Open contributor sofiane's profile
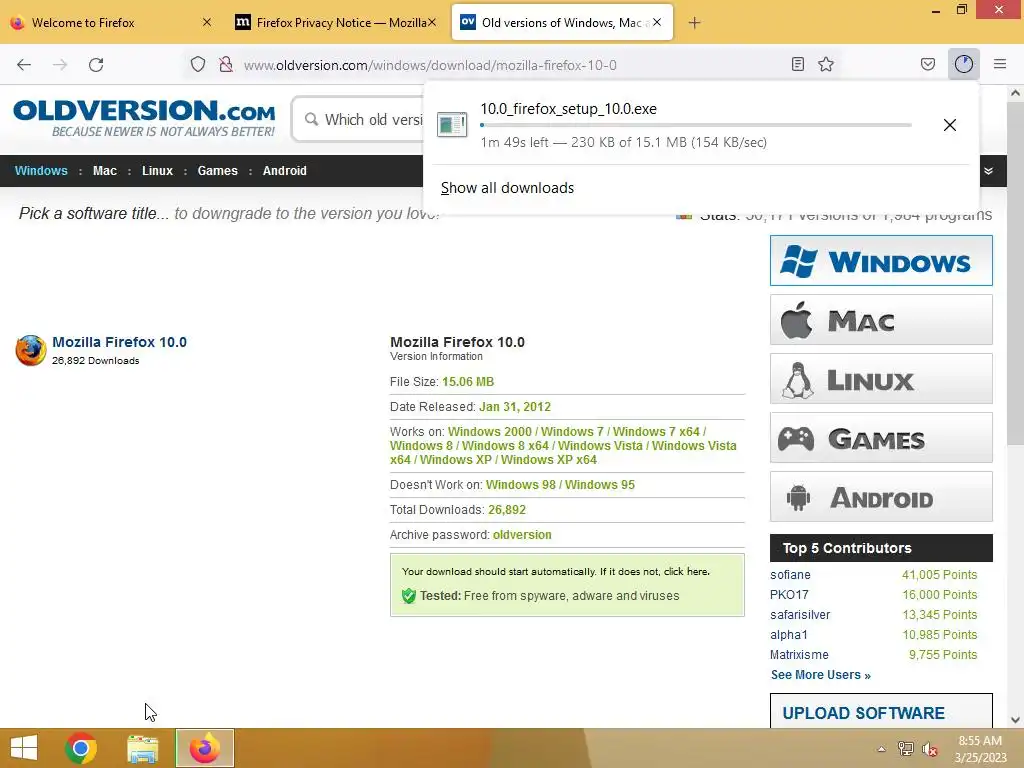1024x768 pixels. [x=790, y=575]
